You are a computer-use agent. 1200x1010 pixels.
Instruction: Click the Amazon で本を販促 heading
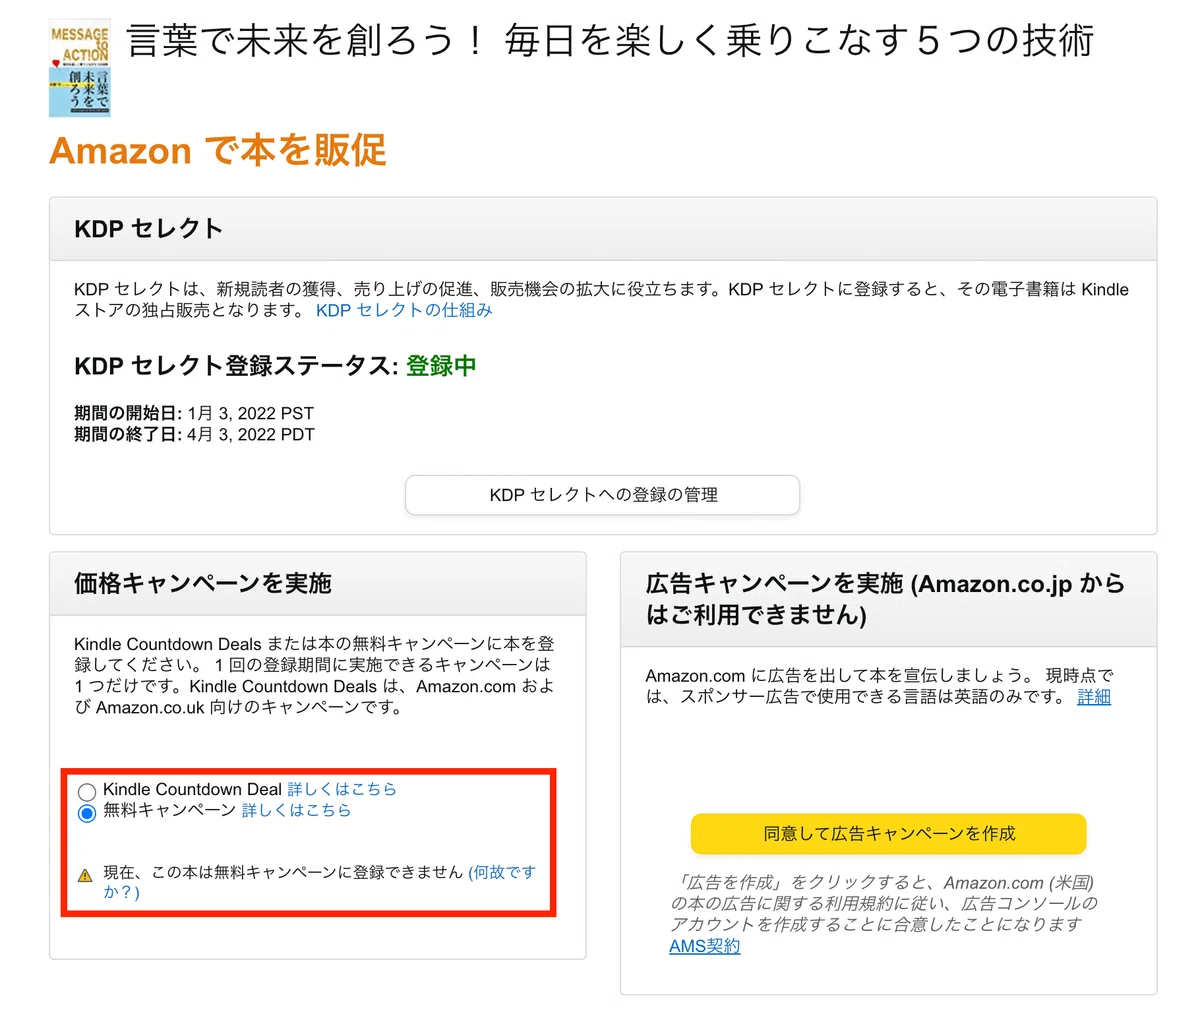pyautogui.click(x=218, y=151)
